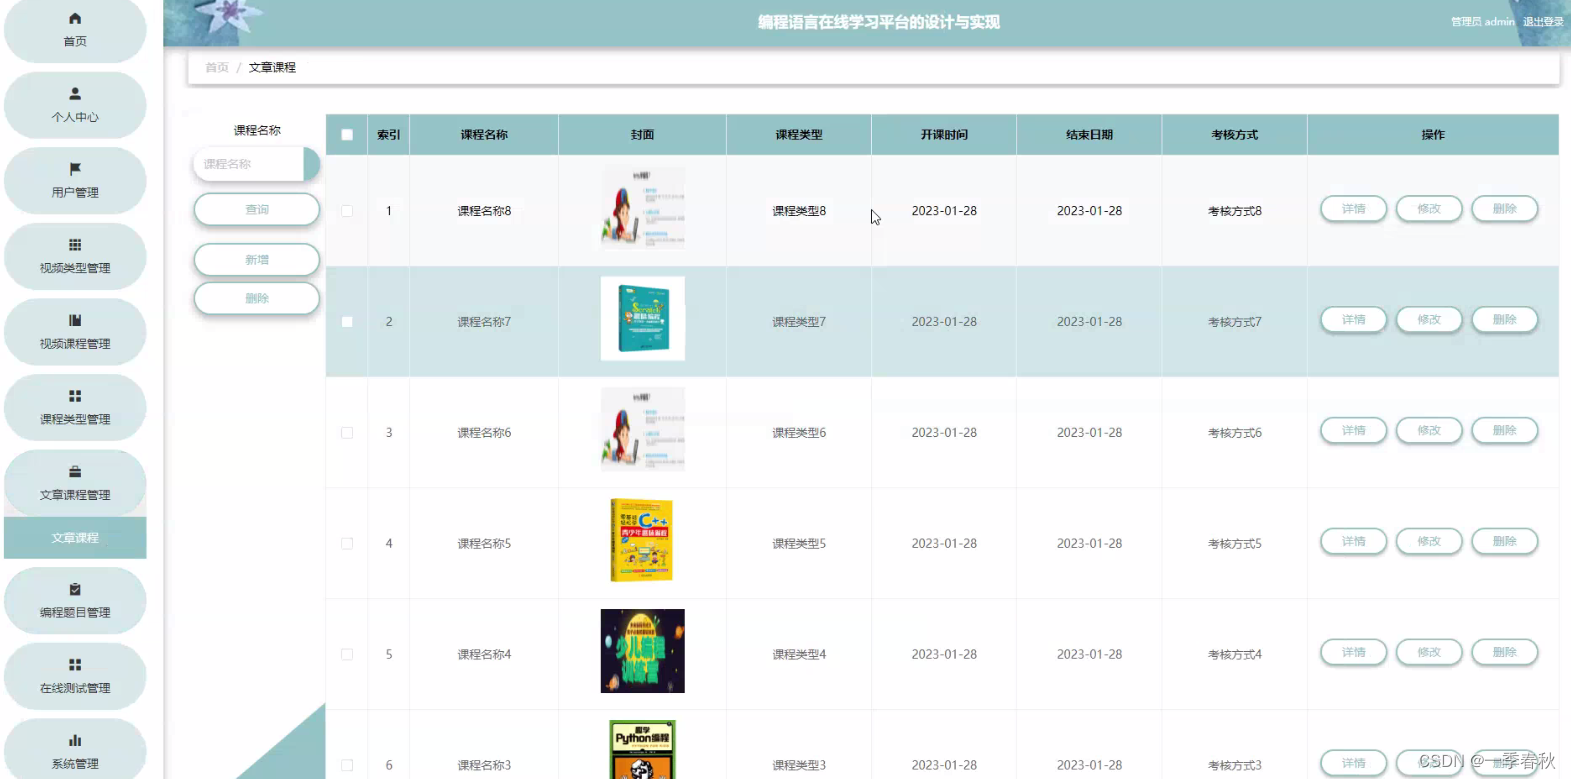The height and width of the screenshot is (779, 1571).
Task: Click the 查询 search button
Action: click(257, 209)
